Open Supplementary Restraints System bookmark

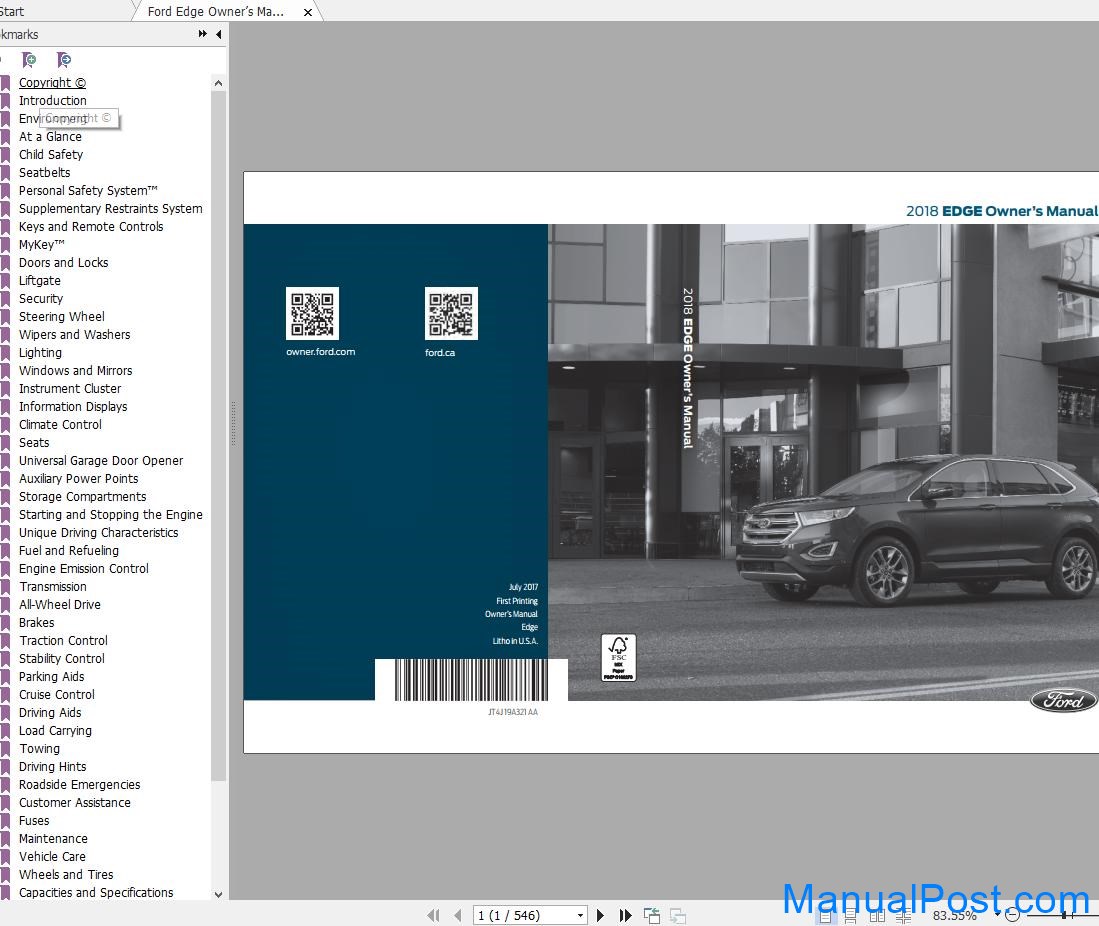pyautogui.click(x=111, y=209)
